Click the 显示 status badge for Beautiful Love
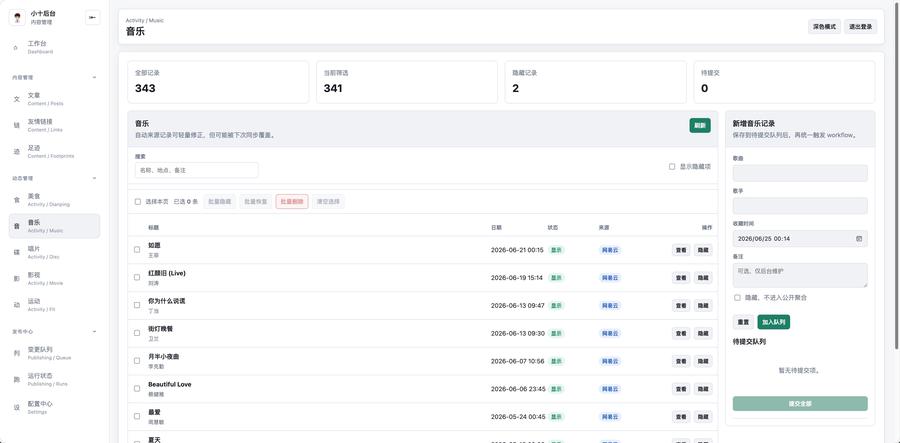 click(x=556, y=388)
